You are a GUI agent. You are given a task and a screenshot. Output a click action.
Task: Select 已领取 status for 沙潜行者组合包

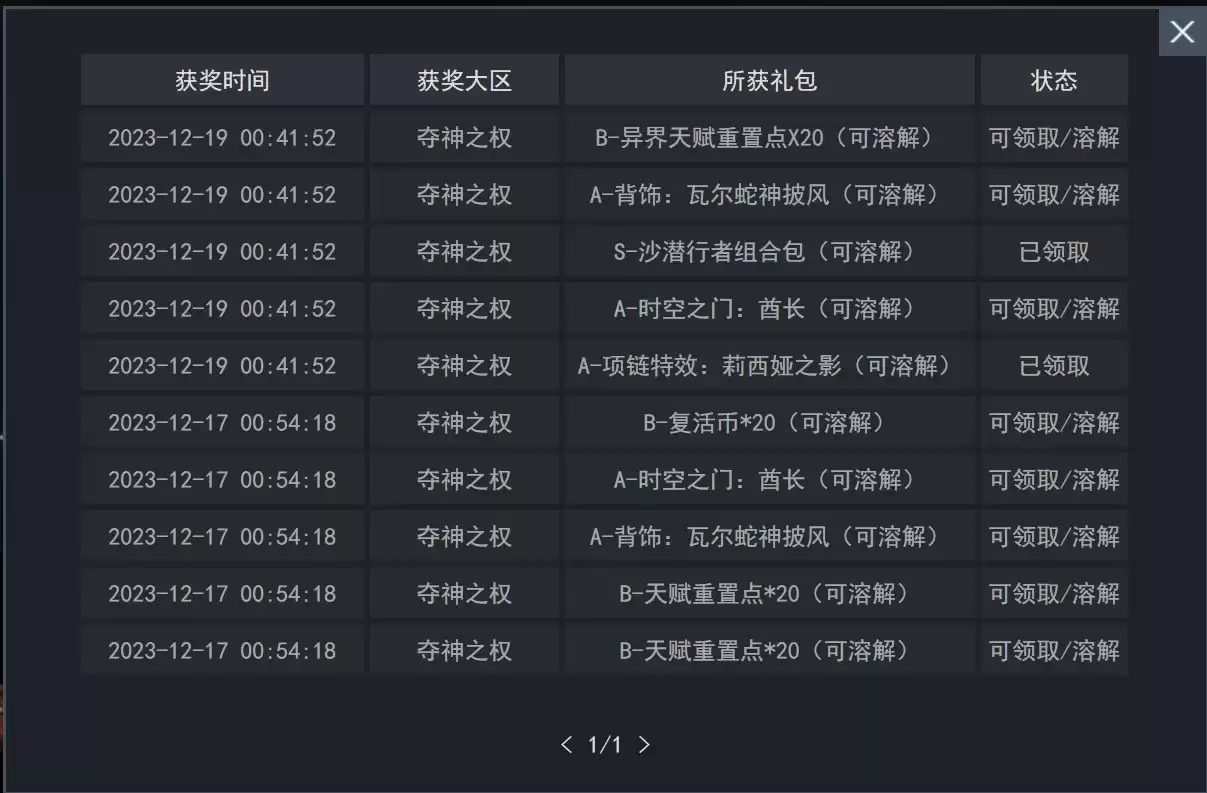click(x=1054, y=252)
